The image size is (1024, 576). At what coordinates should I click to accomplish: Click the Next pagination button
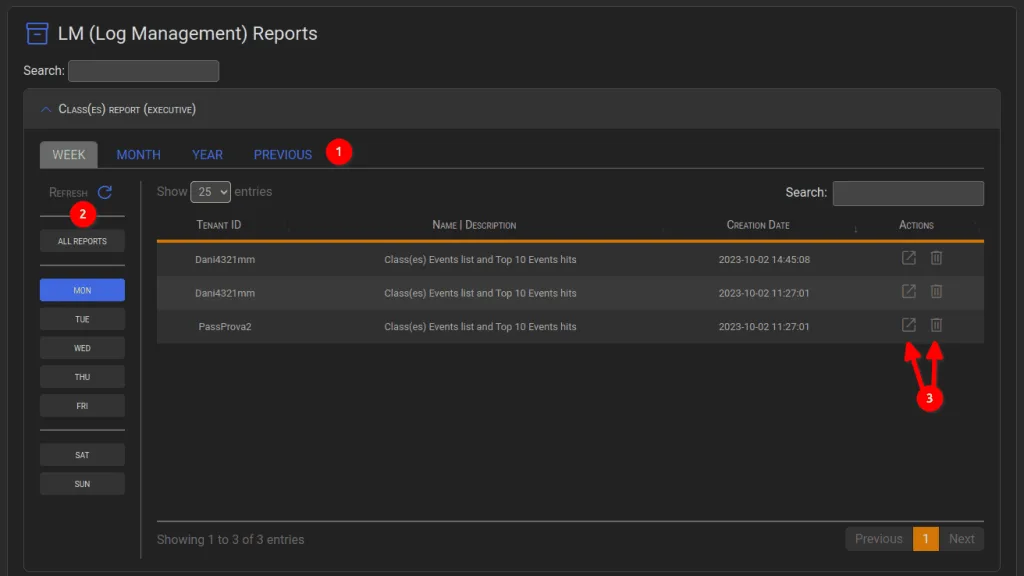[x=961, y=539]
